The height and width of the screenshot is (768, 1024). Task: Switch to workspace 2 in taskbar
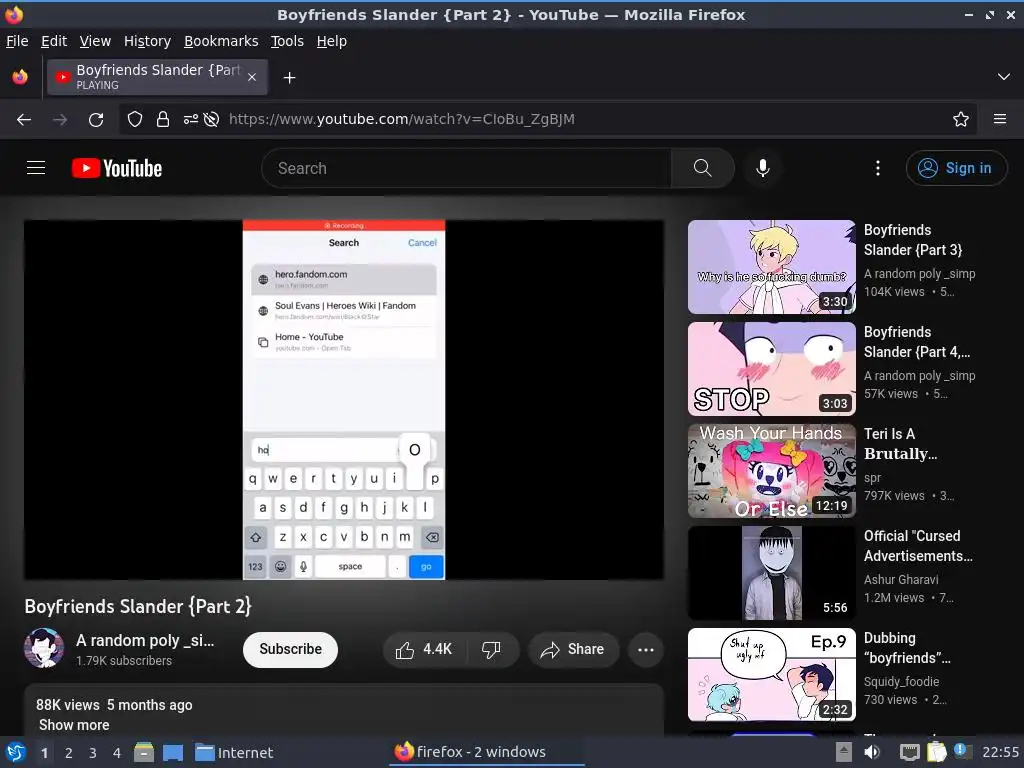pyautogui.click(x=69, y=753)
